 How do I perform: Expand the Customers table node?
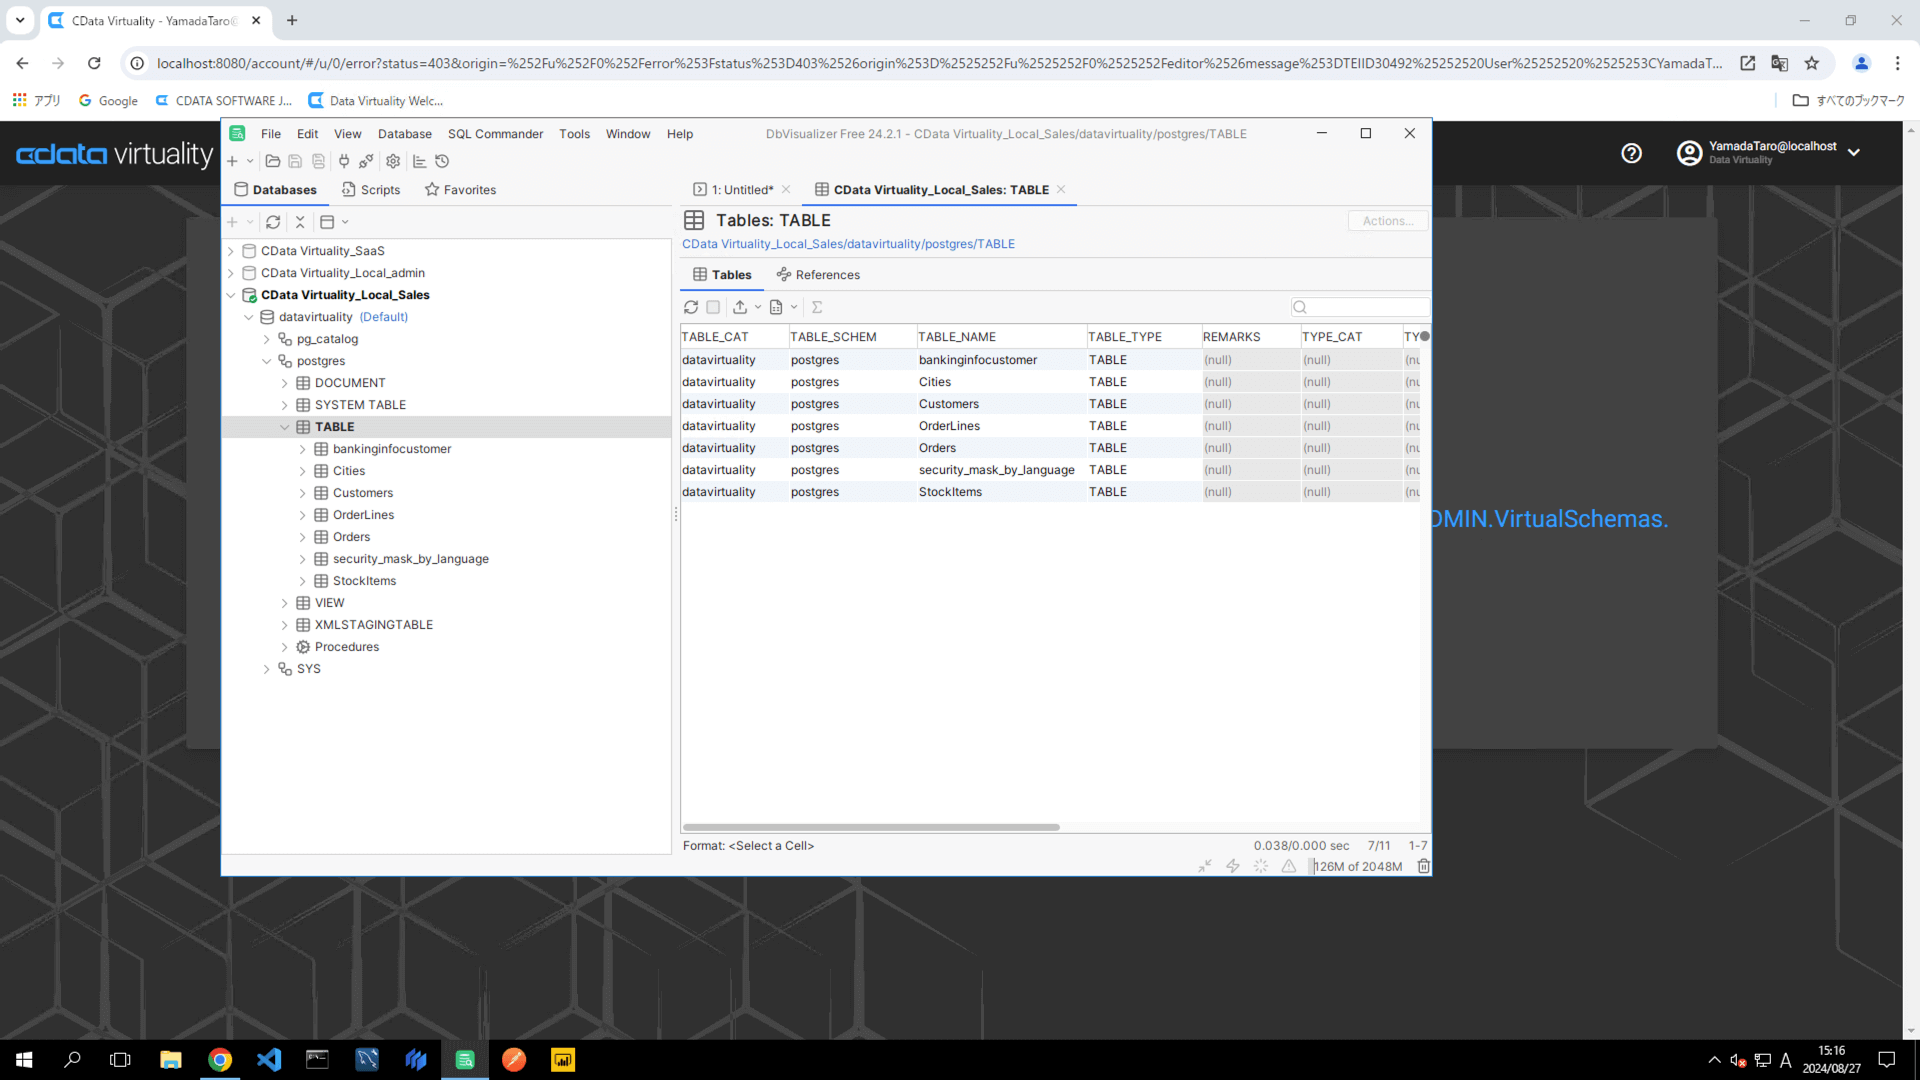click(303, 493)
